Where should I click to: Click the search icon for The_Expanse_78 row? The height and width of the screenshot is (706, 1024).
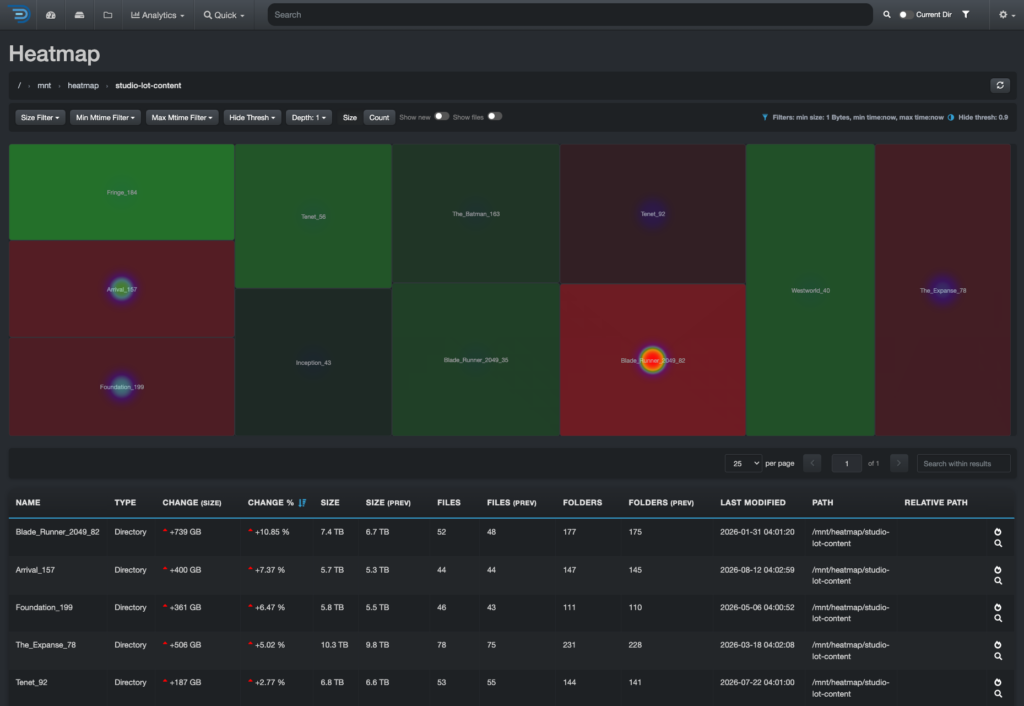998,656
